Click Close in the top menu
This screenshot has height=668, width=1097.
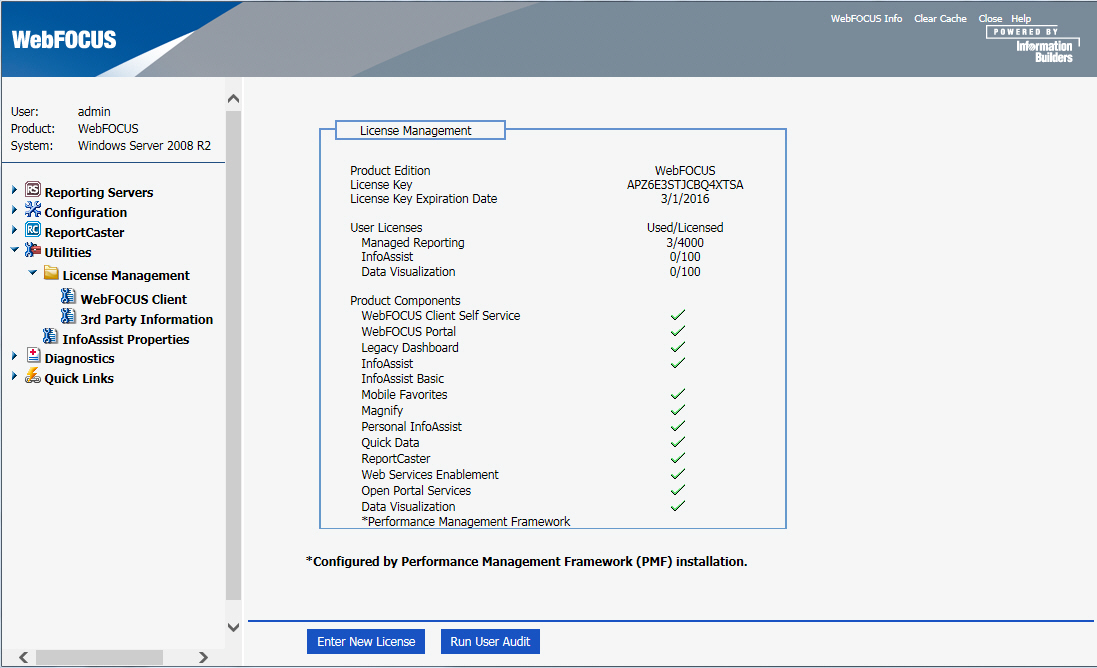pos(990,19)
